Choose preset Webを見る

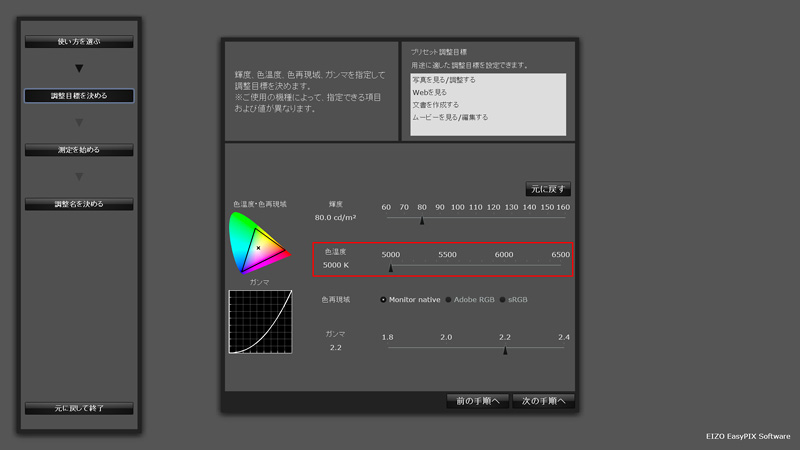pos(430,92)
